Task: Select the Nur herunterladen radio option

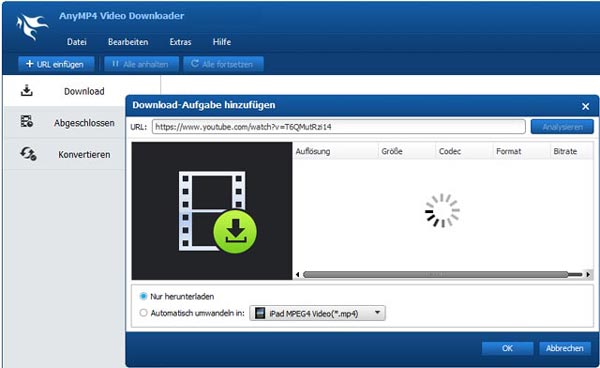Action: (x=143, y=296)
